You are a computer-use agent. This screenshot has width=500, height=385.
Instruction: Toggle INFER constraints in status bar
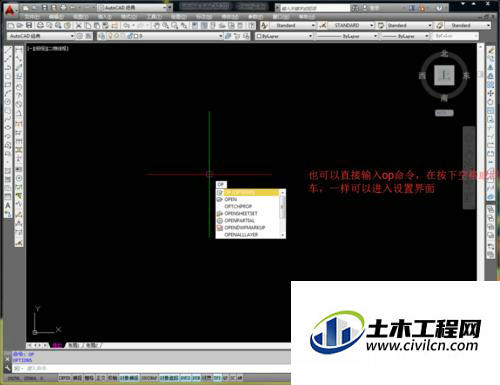(64, 378)
